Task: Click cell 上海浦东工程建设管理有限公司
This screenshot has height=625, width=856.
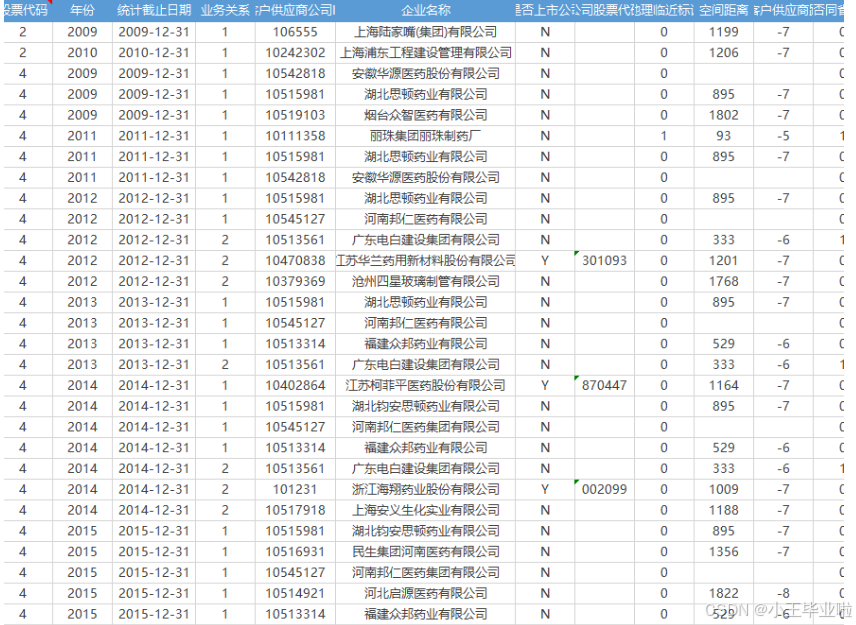Action: [x=425, y=53]
